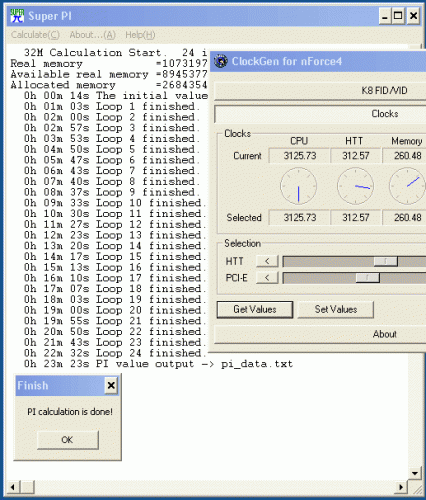Decrease PCI-E with the left arrow button

pos(267,277)
